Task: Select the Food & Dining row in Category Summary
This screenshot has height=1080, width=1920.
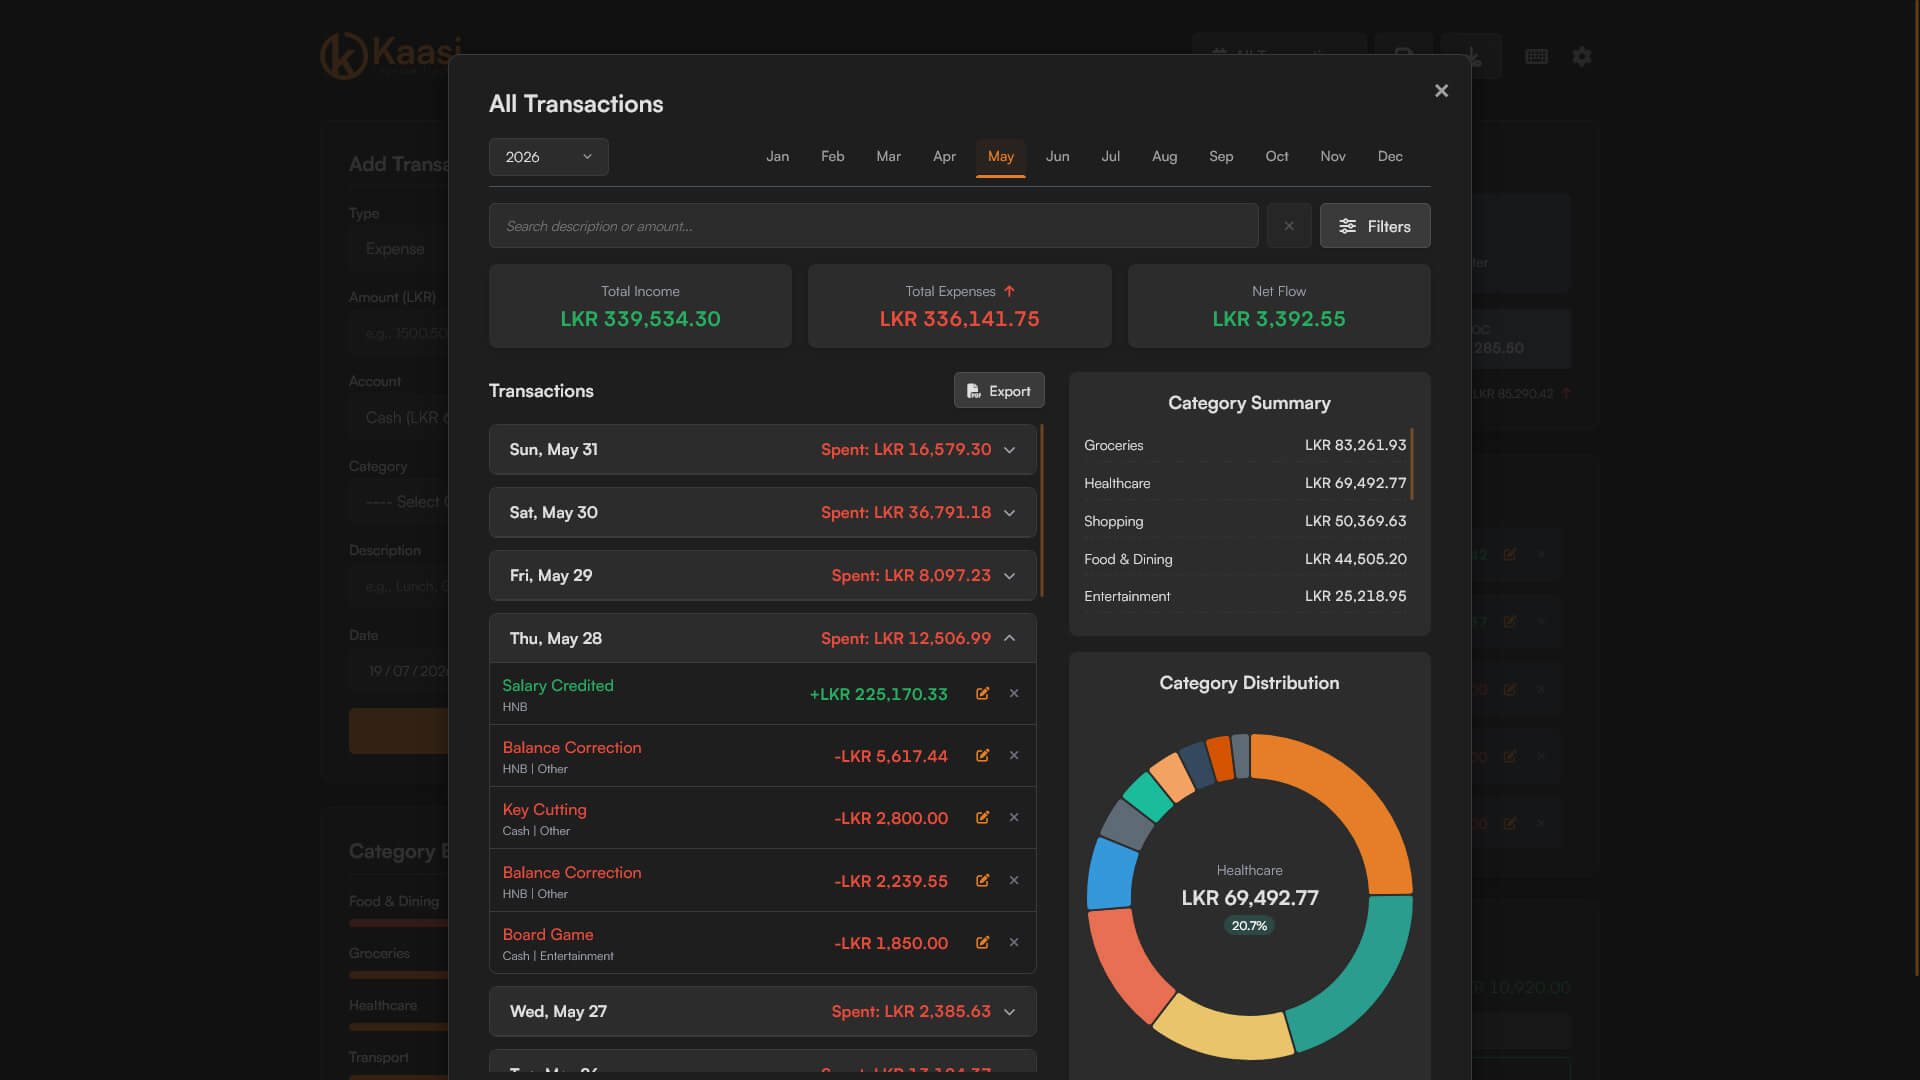Action: (x=1245, y=559)
